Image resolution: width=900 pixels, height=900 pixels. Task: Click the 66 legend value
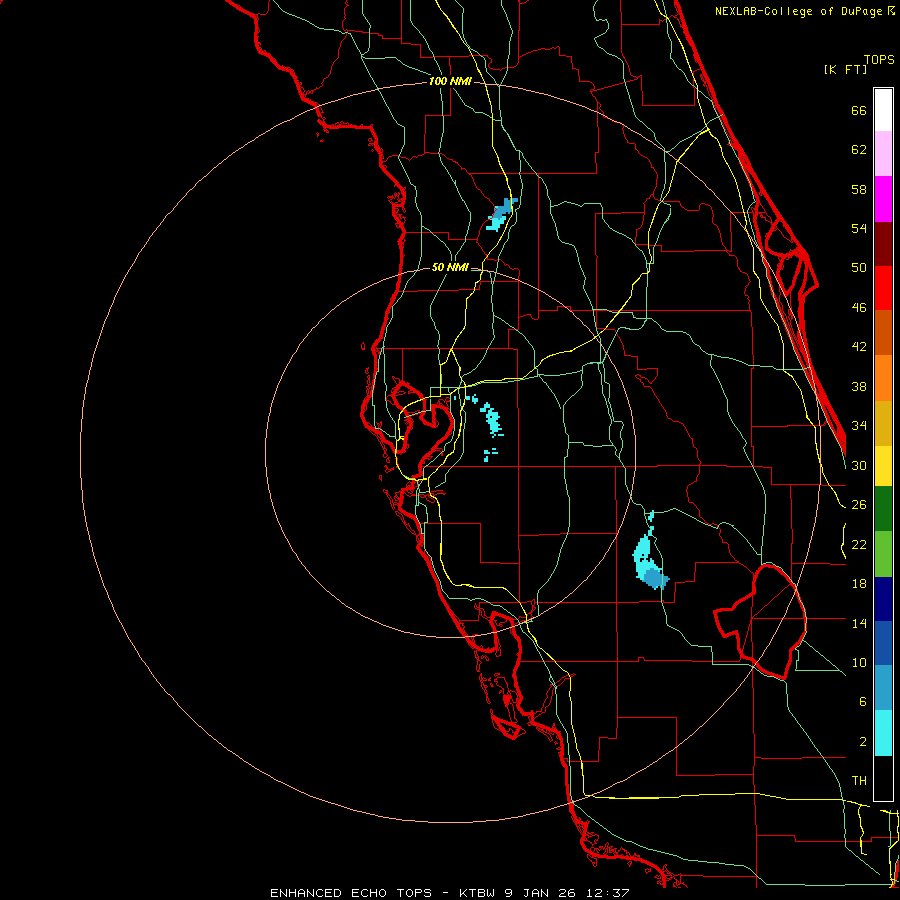coord(859,111)
